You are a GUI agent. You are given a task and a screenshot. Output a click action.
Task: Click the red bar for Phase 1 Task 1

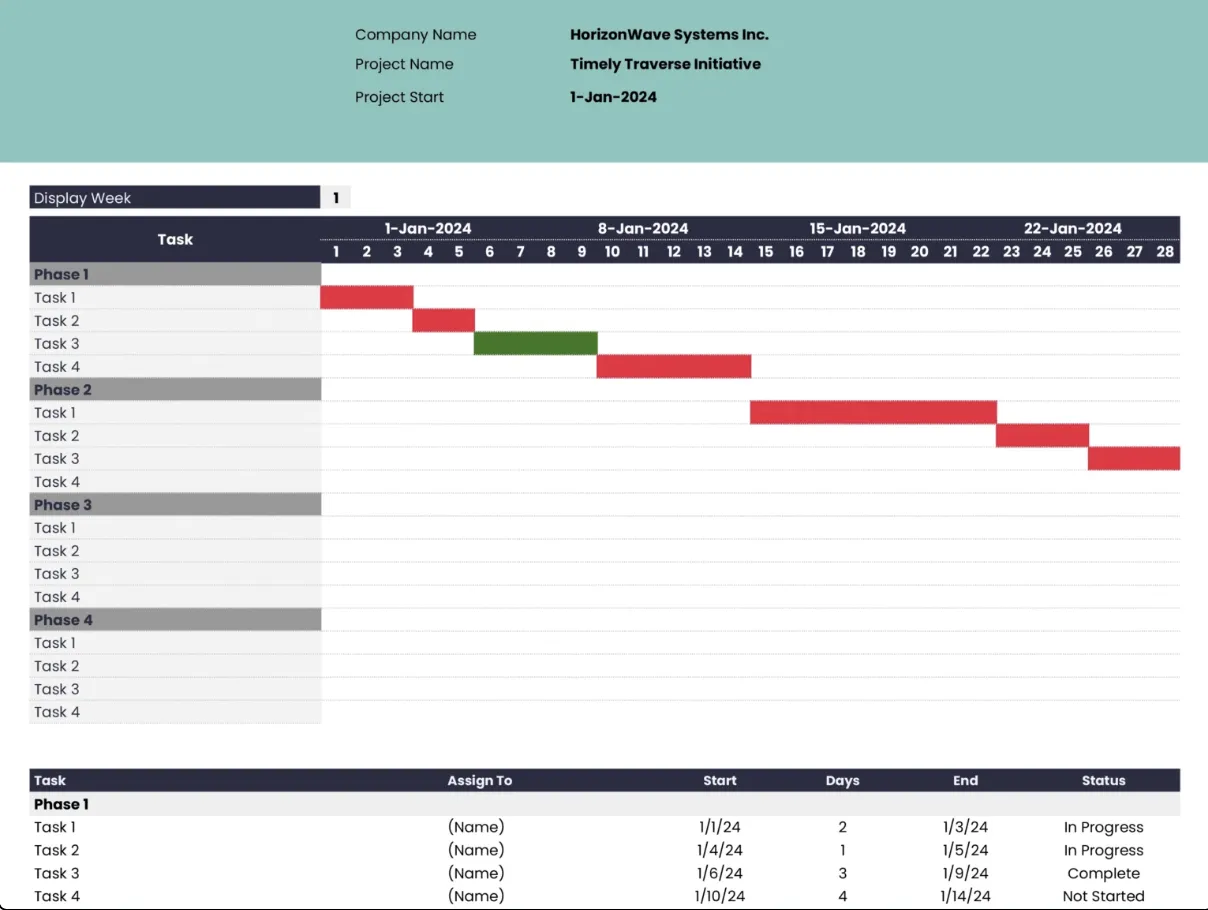[x=367, y=297]
